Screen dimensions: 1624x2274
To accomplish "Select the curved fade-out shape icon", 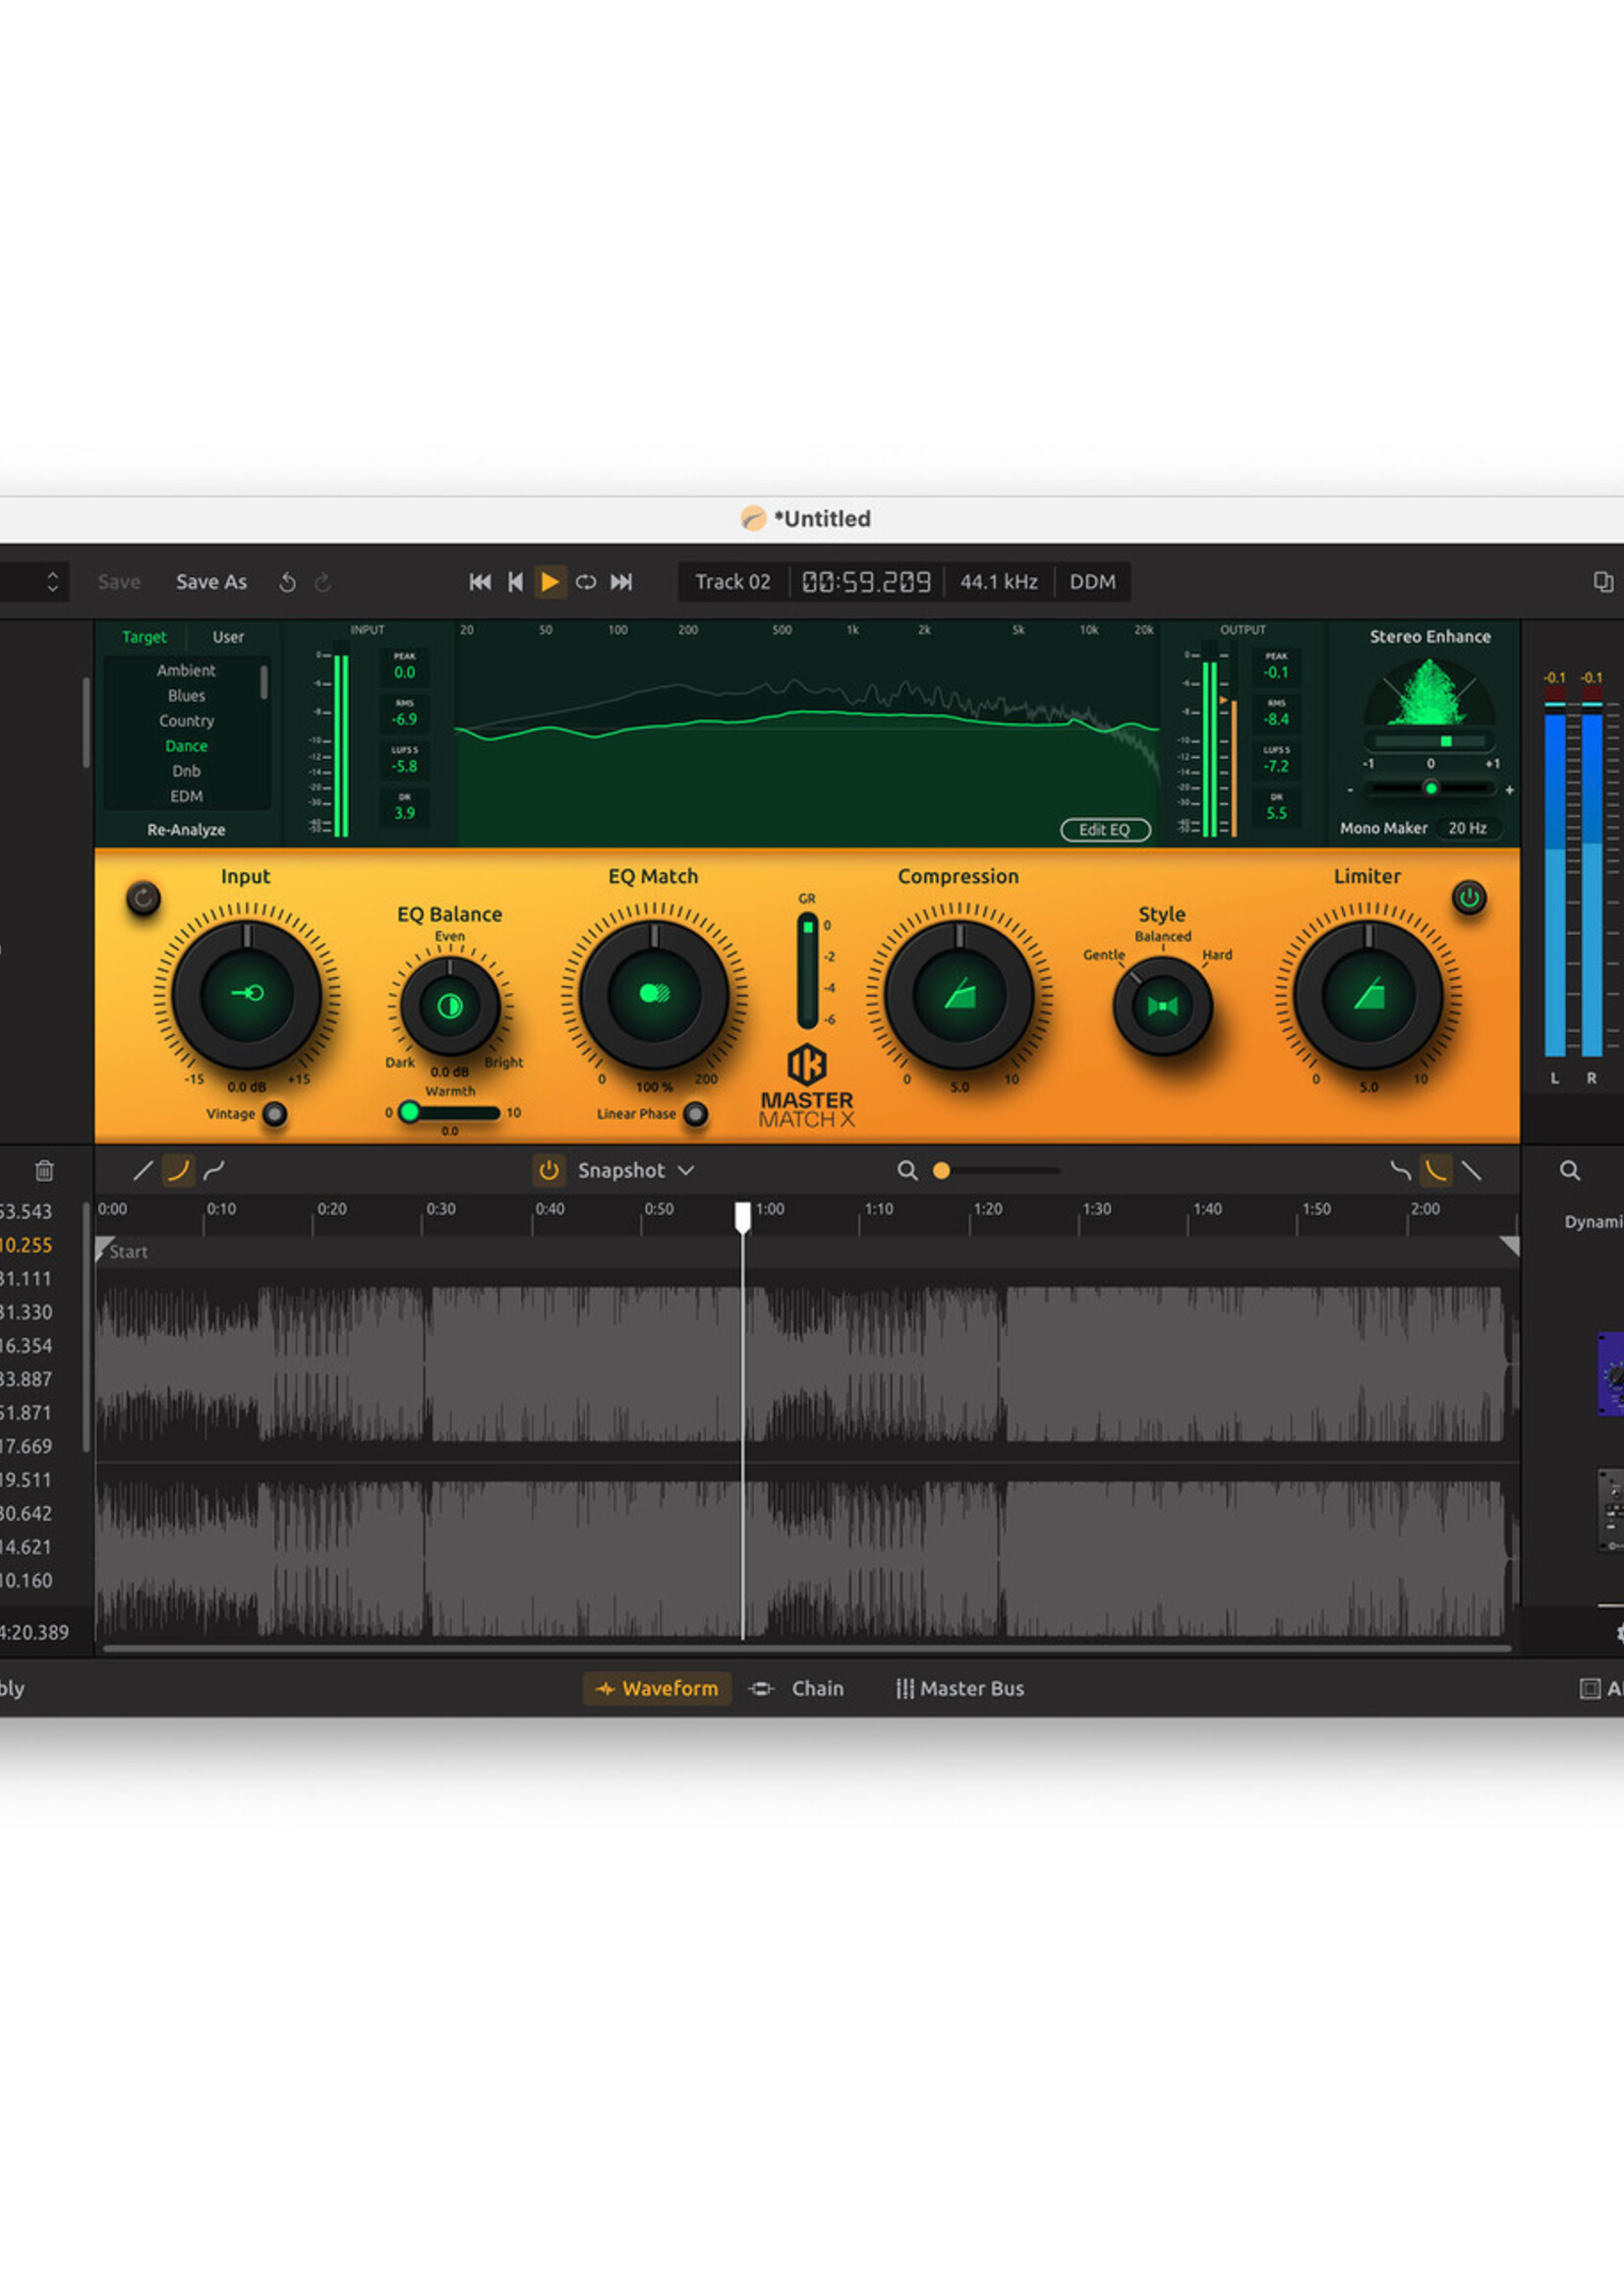I will tap(1436, 1170).
